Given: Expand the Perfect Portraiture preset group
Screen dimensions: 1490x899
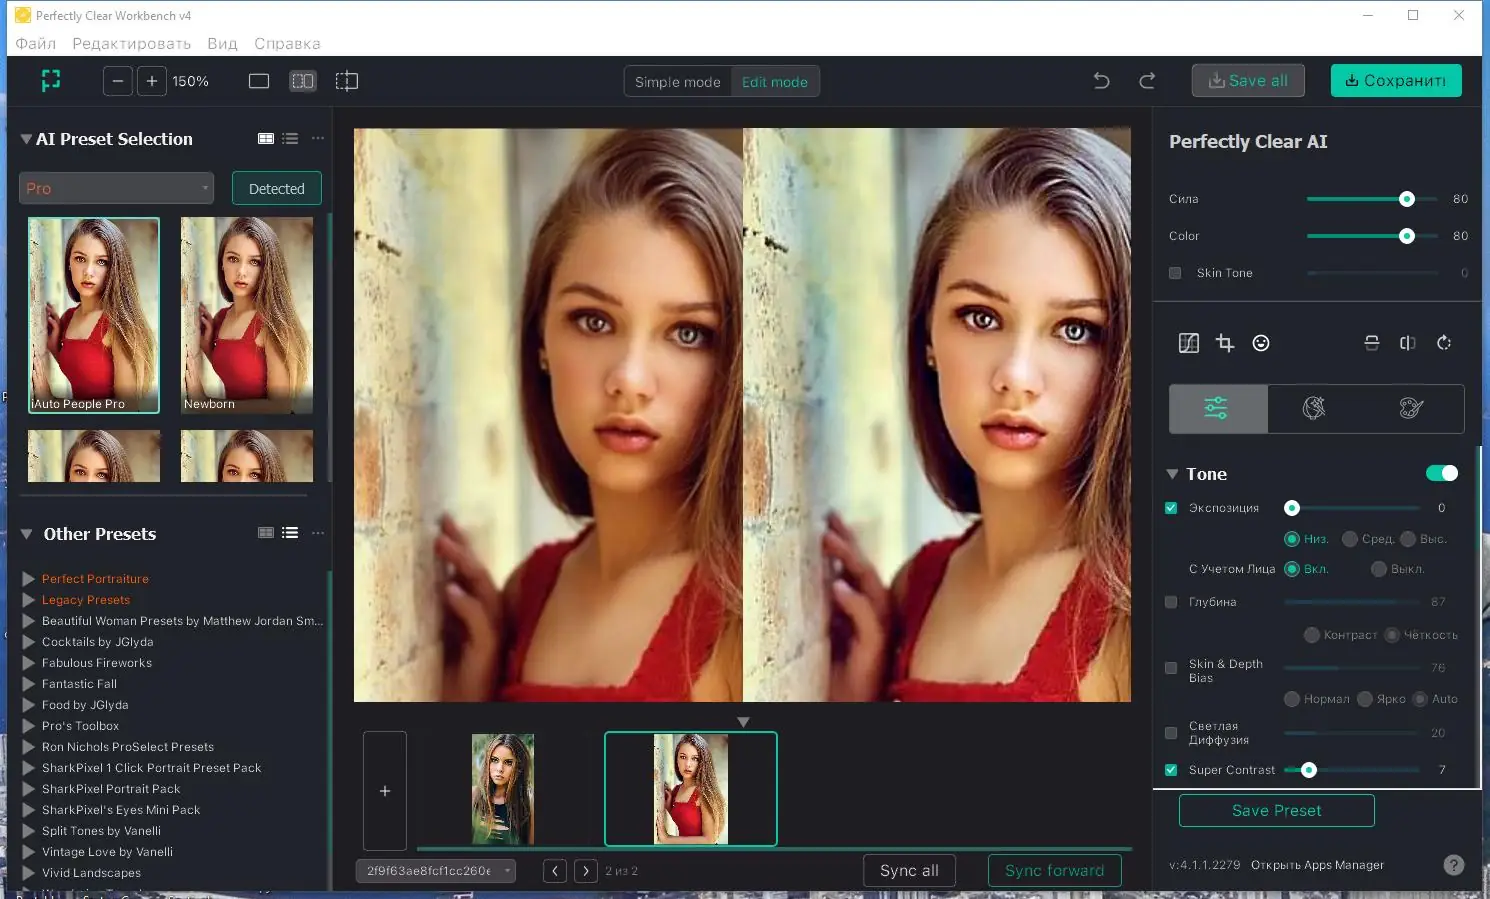Looking at the screenshot, I should [29, 579].
